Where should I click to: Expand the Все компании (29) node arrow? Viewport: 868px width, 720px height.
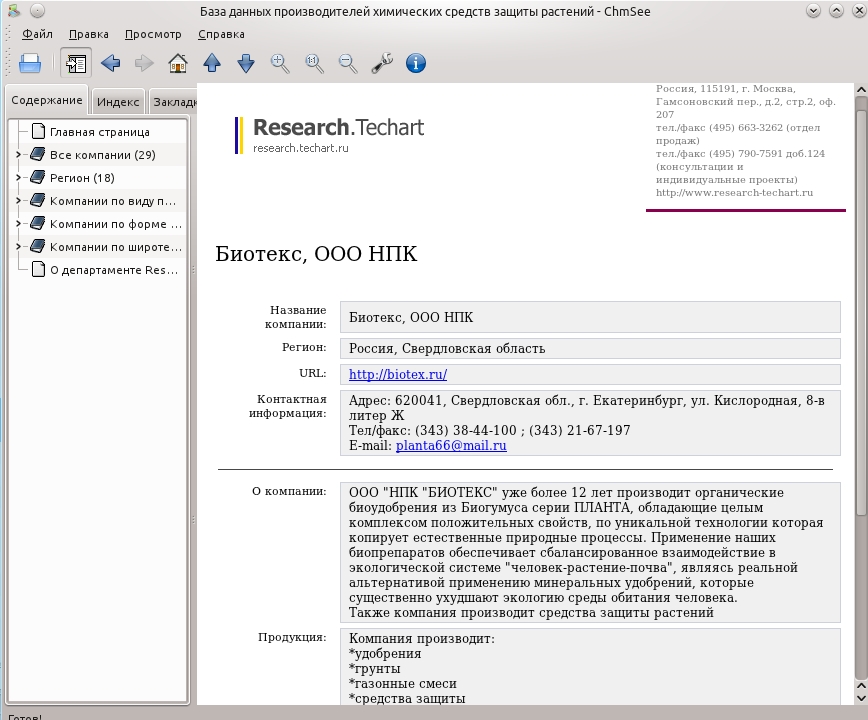click(x=18, y=154)
